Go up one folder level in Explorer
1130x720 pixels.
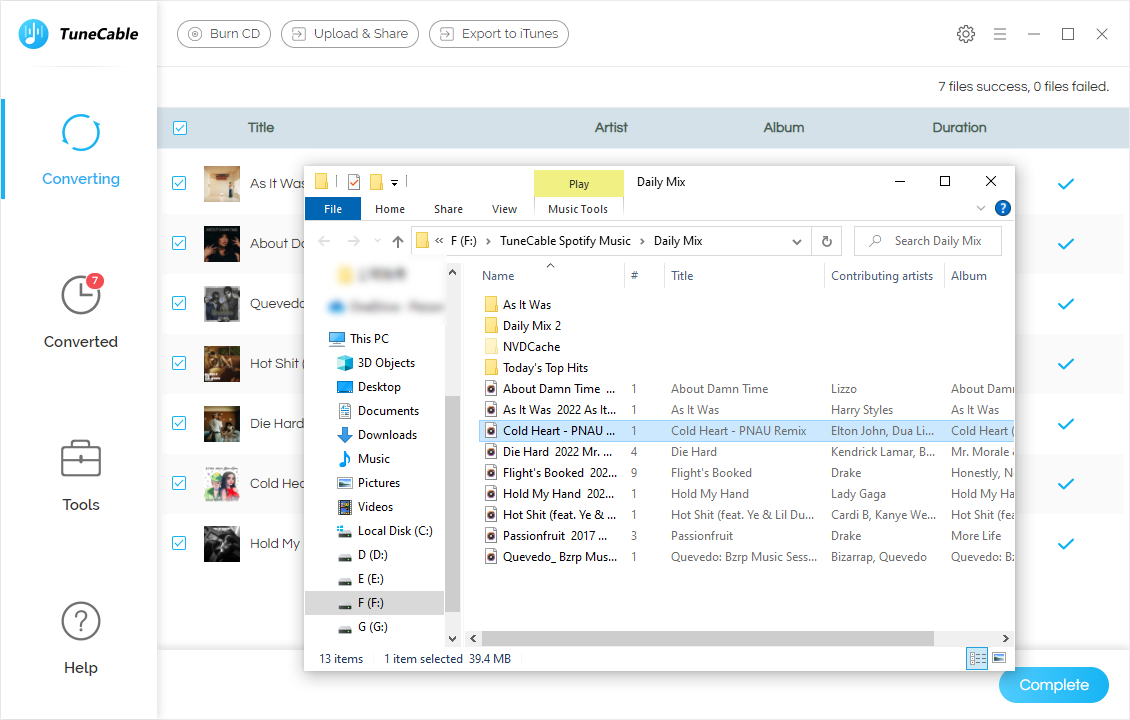398,241
